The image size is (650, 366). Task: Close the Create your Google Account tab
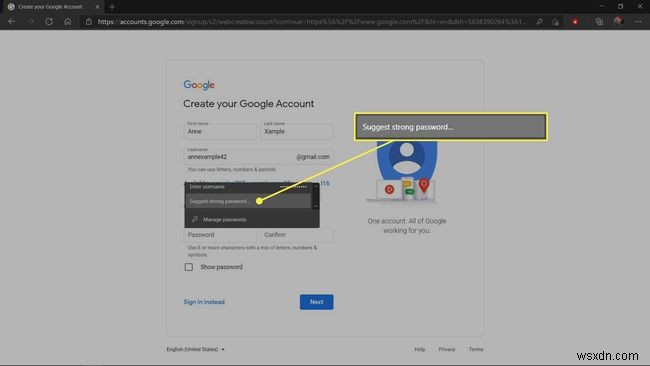[x=97, y=7]
